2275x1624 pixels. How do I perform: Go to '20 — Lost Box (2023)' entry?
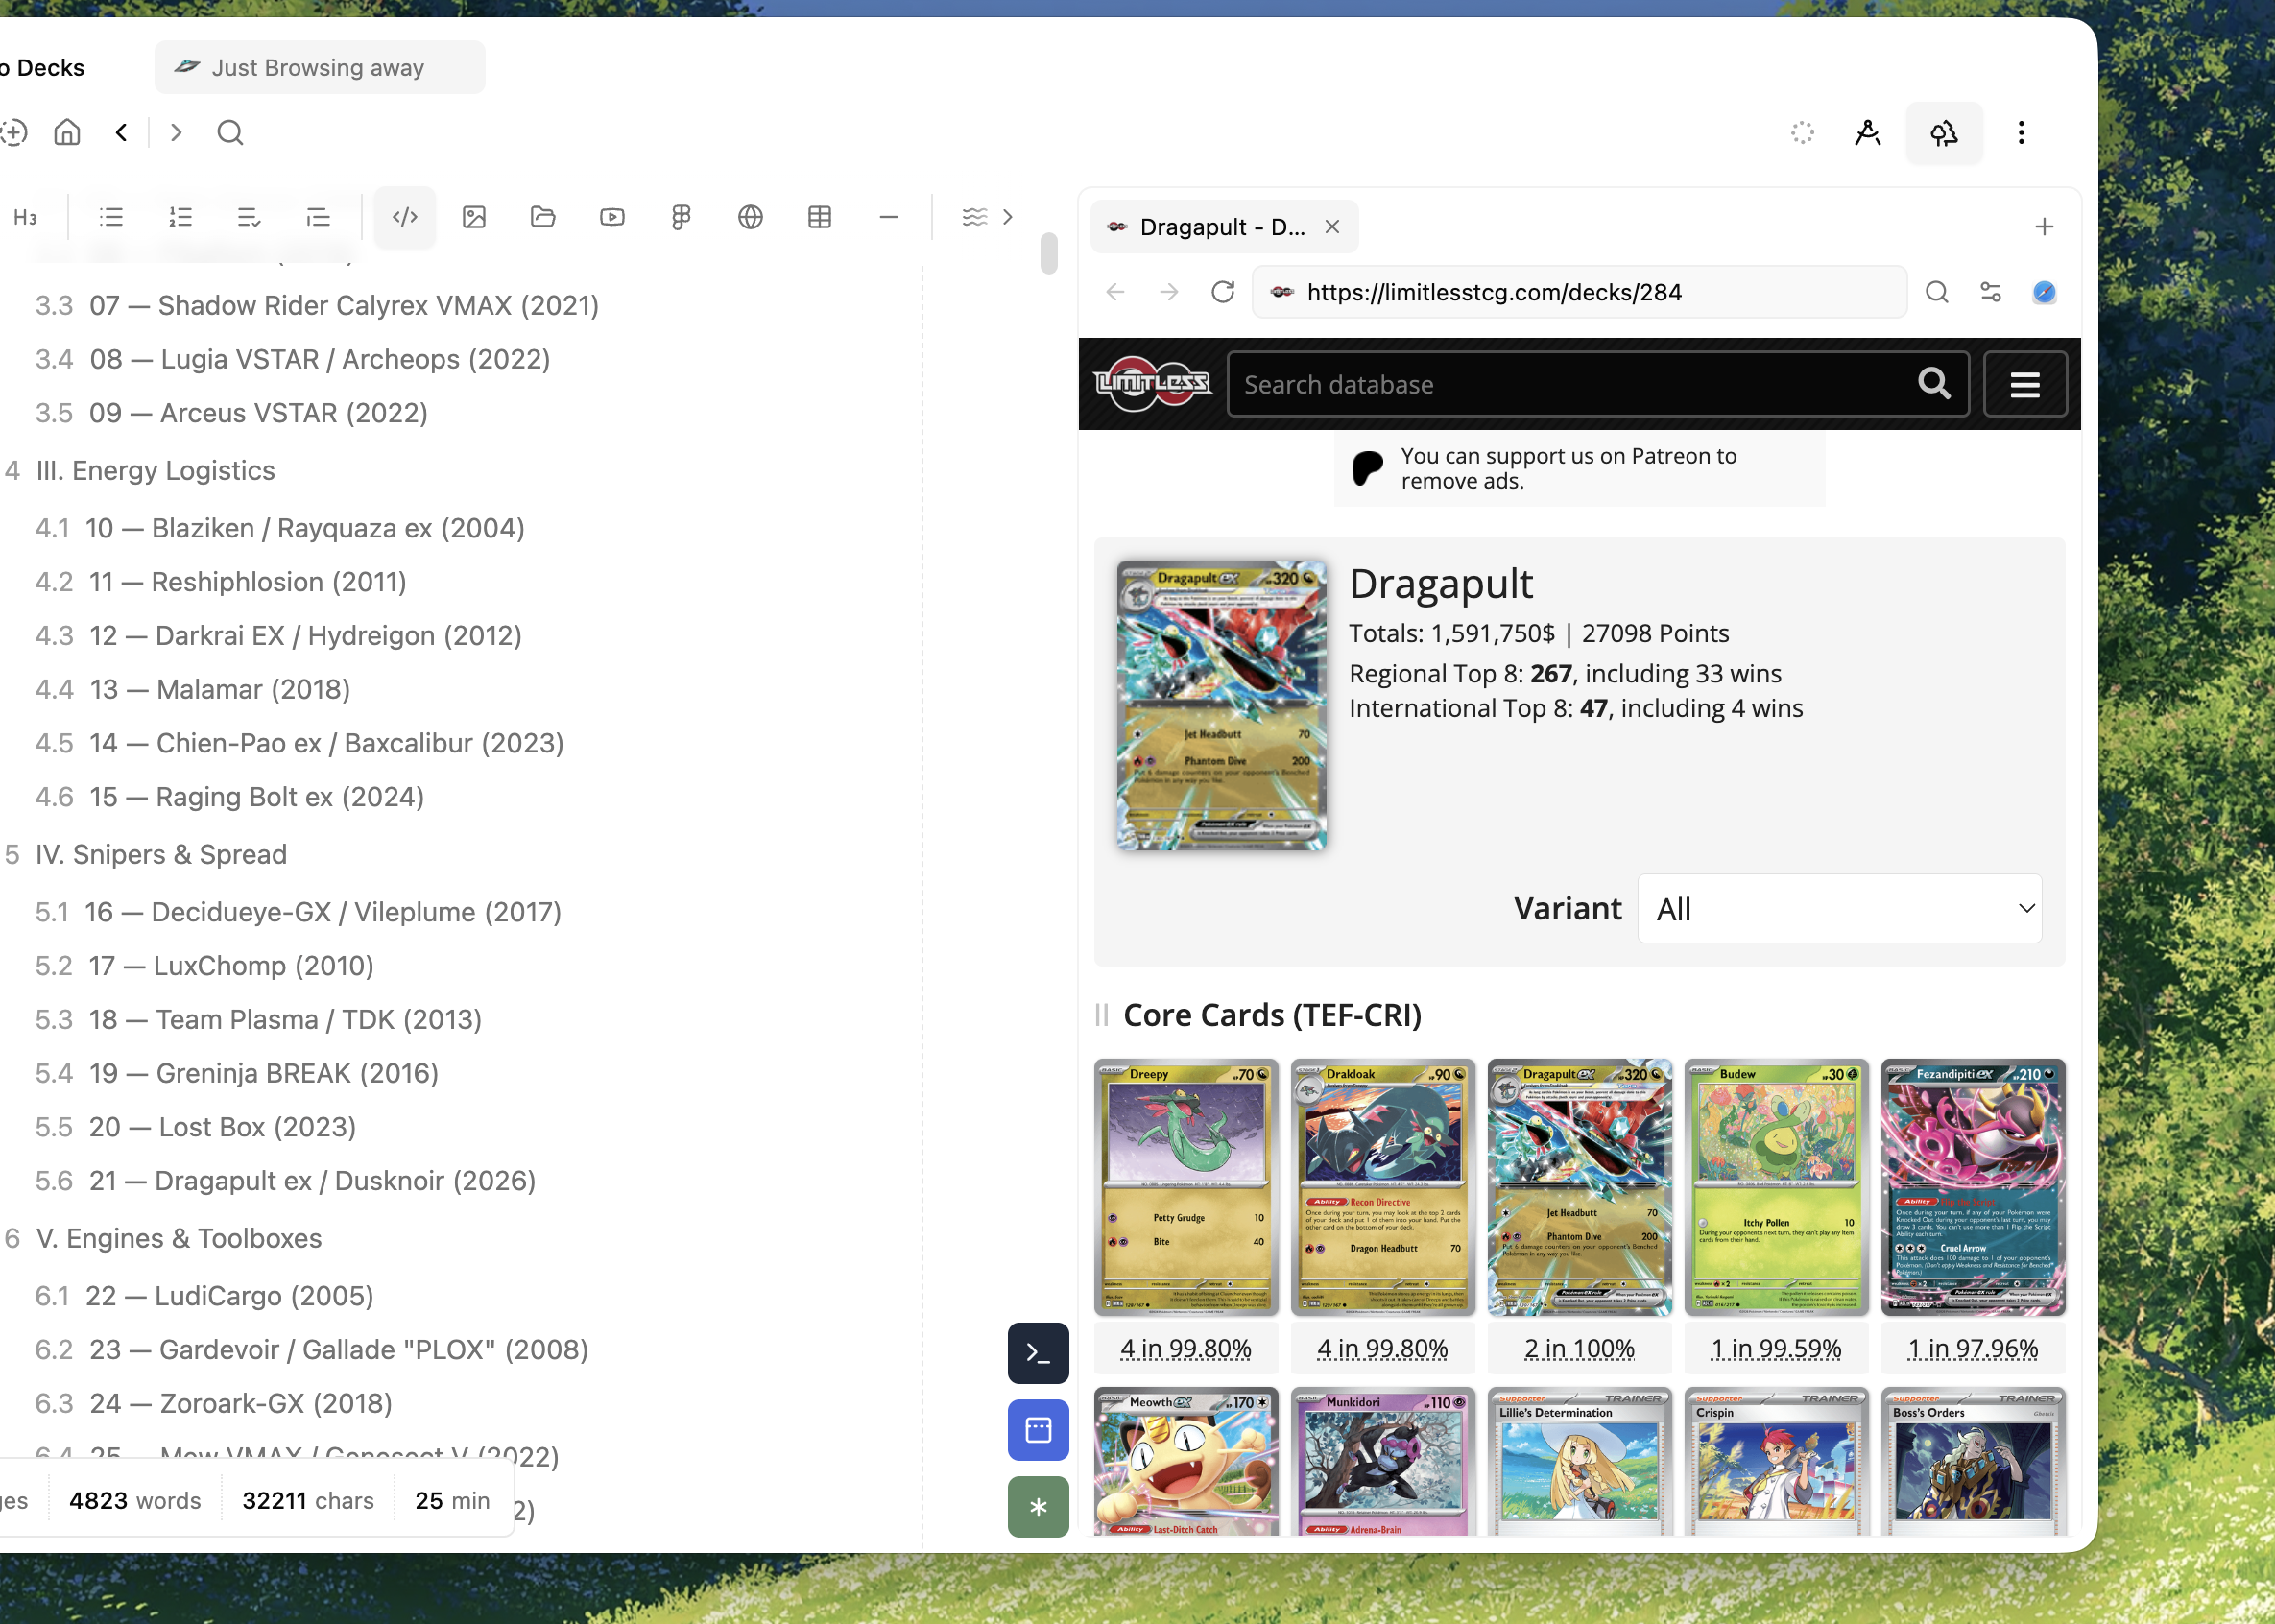pos(222,1127)
